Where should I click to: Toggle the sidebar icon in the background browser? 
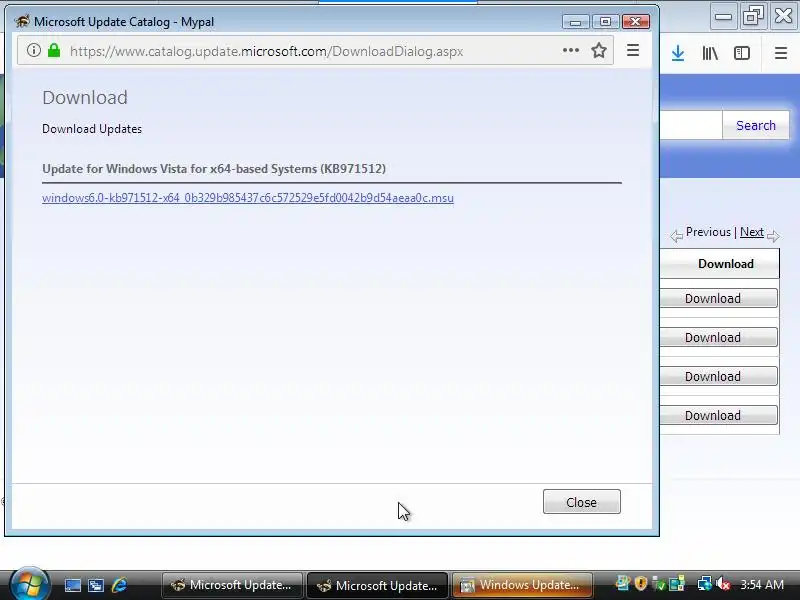pyautogui.click(x=742, y=53)
